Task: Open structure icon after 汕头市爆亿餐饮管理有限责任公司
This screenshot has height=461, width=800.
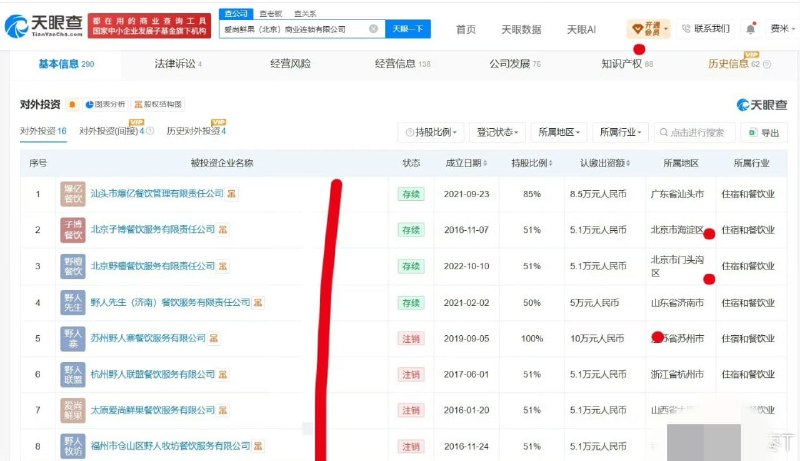Action: (232, 194)
